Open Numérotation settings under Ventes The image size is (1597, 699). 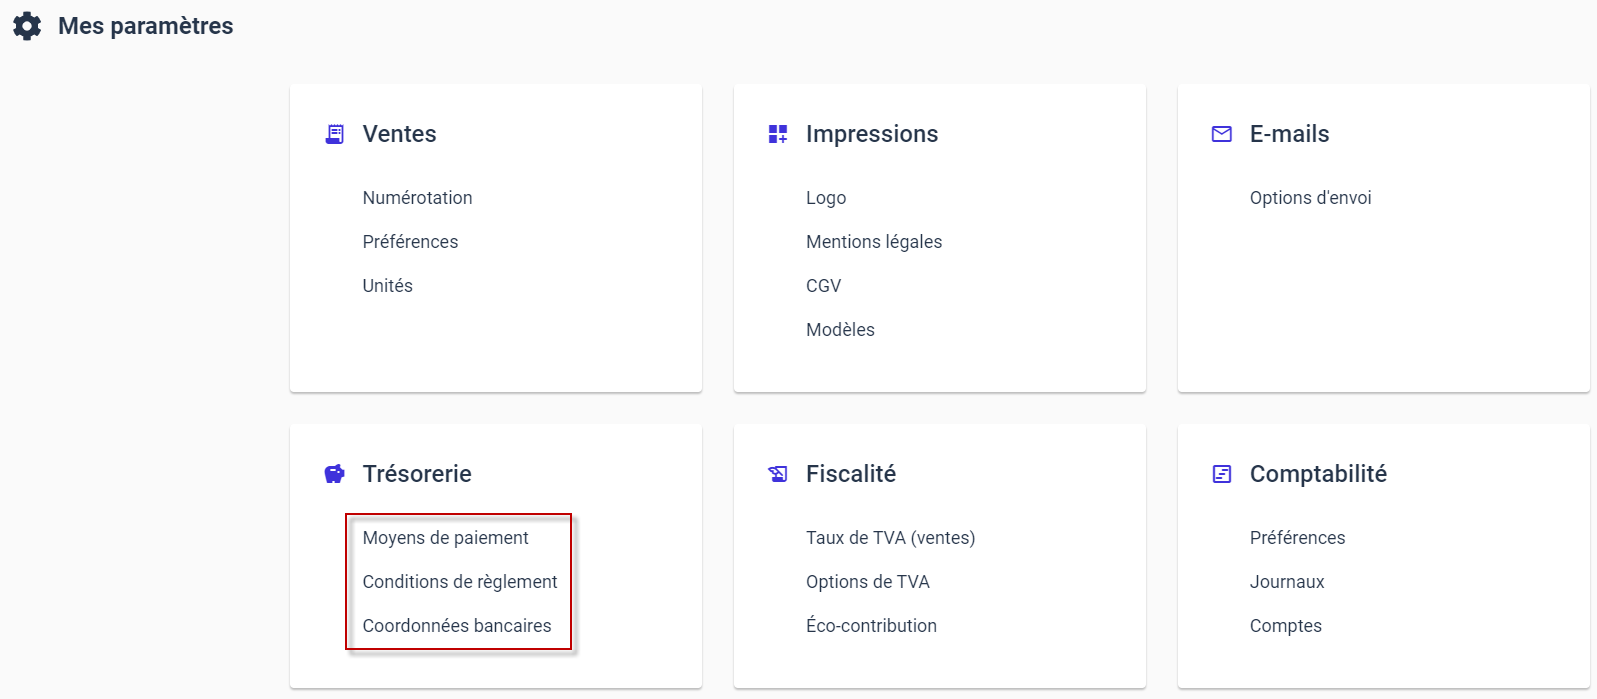pyautogui.click(x=417, y=198)
